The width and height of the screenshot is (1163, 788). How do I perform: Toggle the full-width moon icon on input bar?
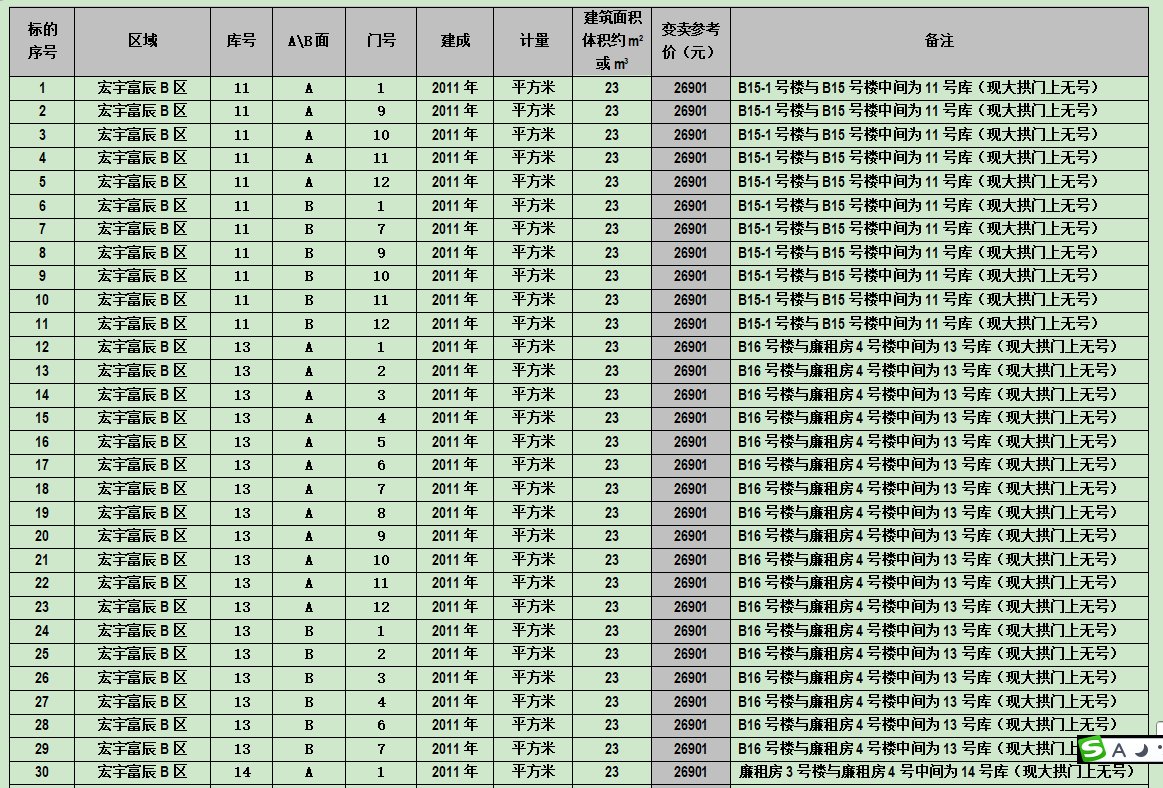1141,750
